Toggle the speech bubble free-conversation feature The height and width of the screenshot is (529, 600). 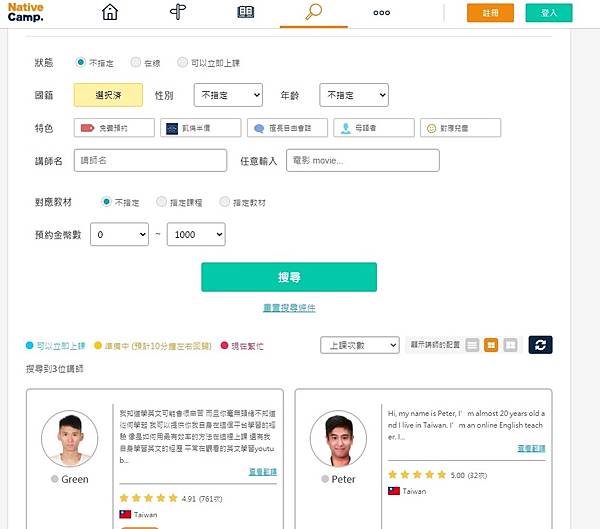(287, 128)
